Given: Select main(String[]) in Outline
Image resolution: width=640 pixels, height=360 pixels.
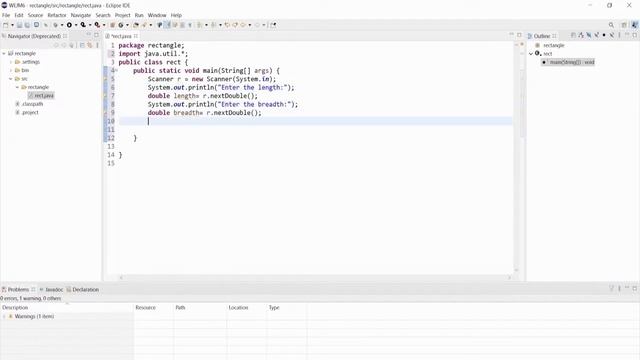Looking at the screenshot, I should point(568,62).
